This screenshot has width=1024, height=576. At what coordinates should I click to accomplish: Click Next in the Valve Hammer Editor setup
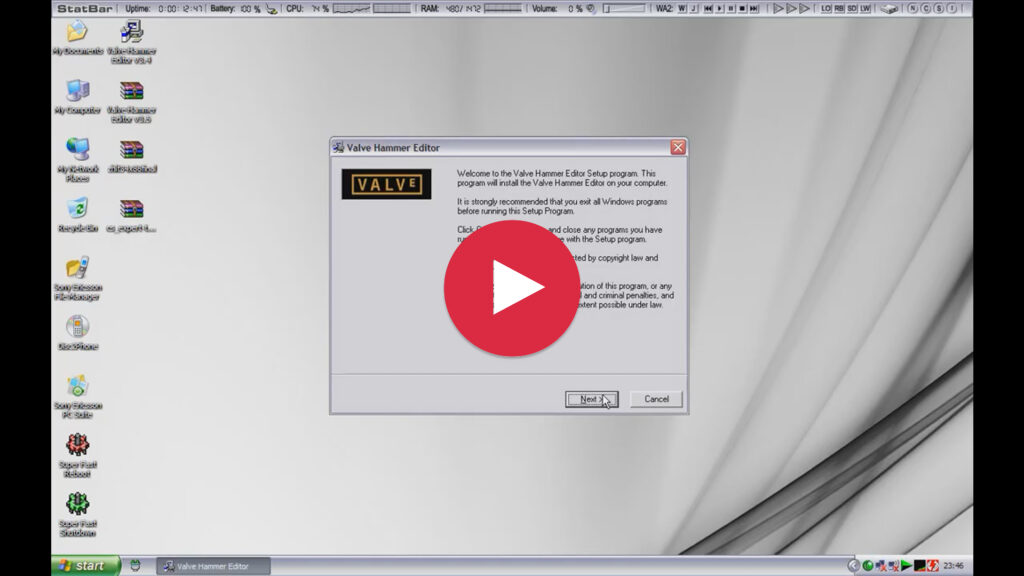click(x=591, y=399)
